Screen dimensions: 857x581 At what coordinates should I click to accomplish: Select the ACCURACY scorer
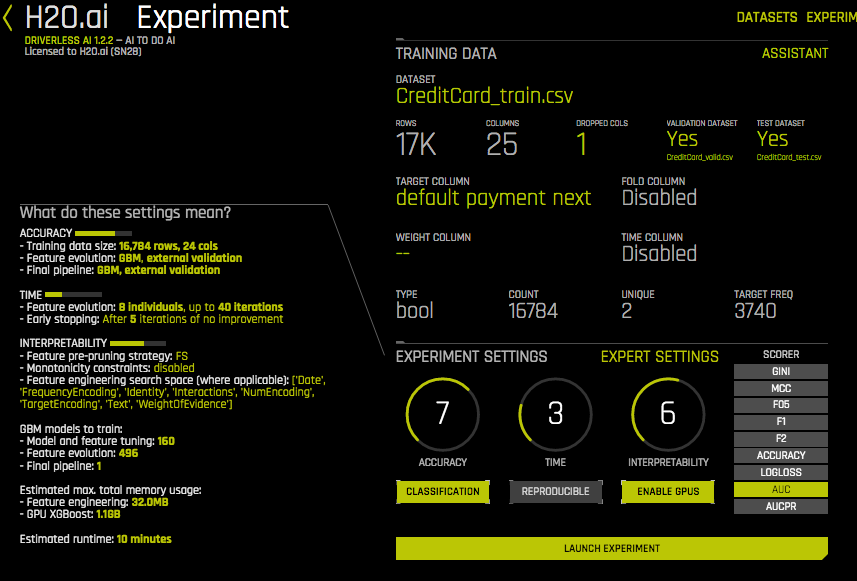click(780, 456)
